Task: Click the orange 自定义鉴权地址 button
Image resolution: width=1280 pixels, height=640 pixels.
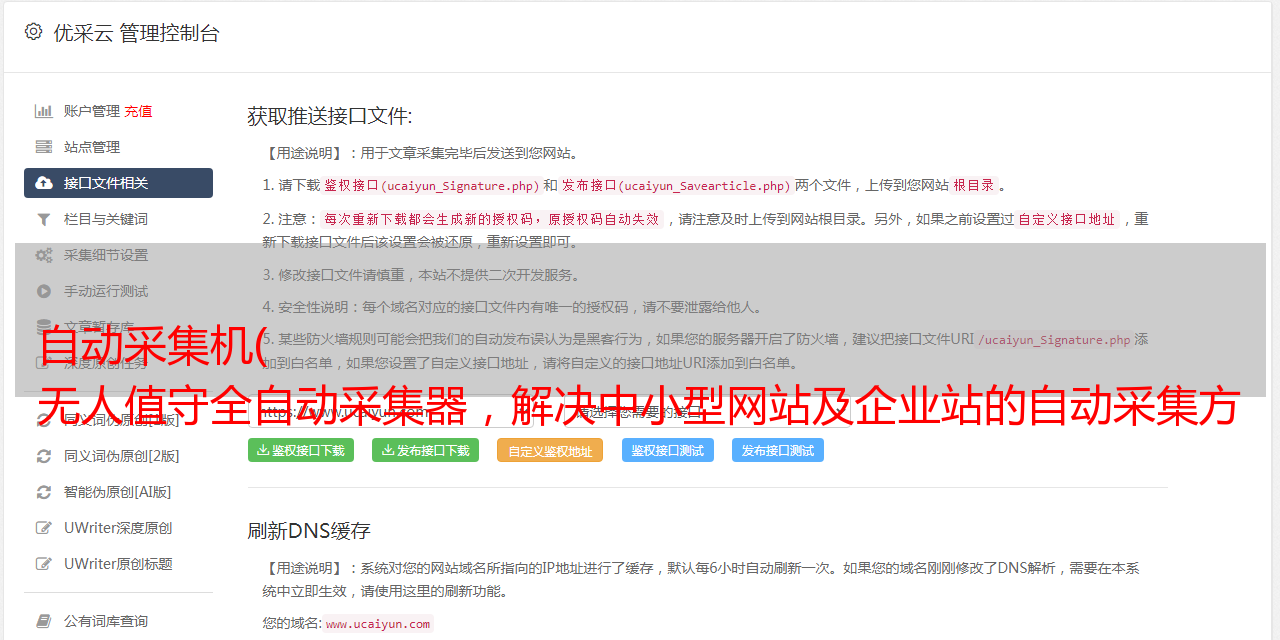Action: [x=550, y=451]
